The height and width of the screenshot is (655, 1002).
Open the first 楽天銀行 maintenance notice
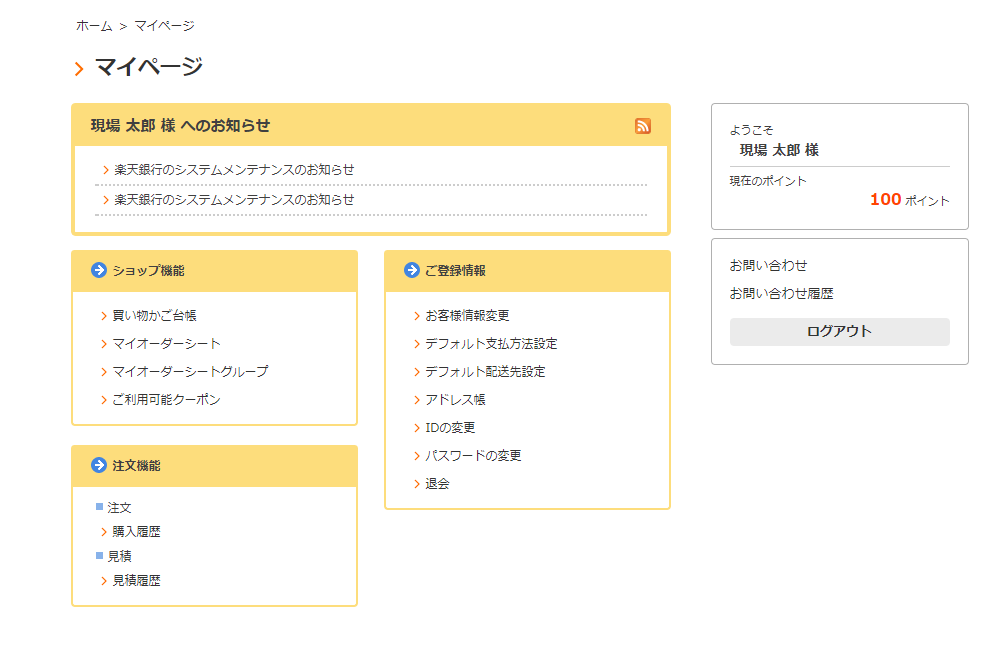tap(234, 170)
